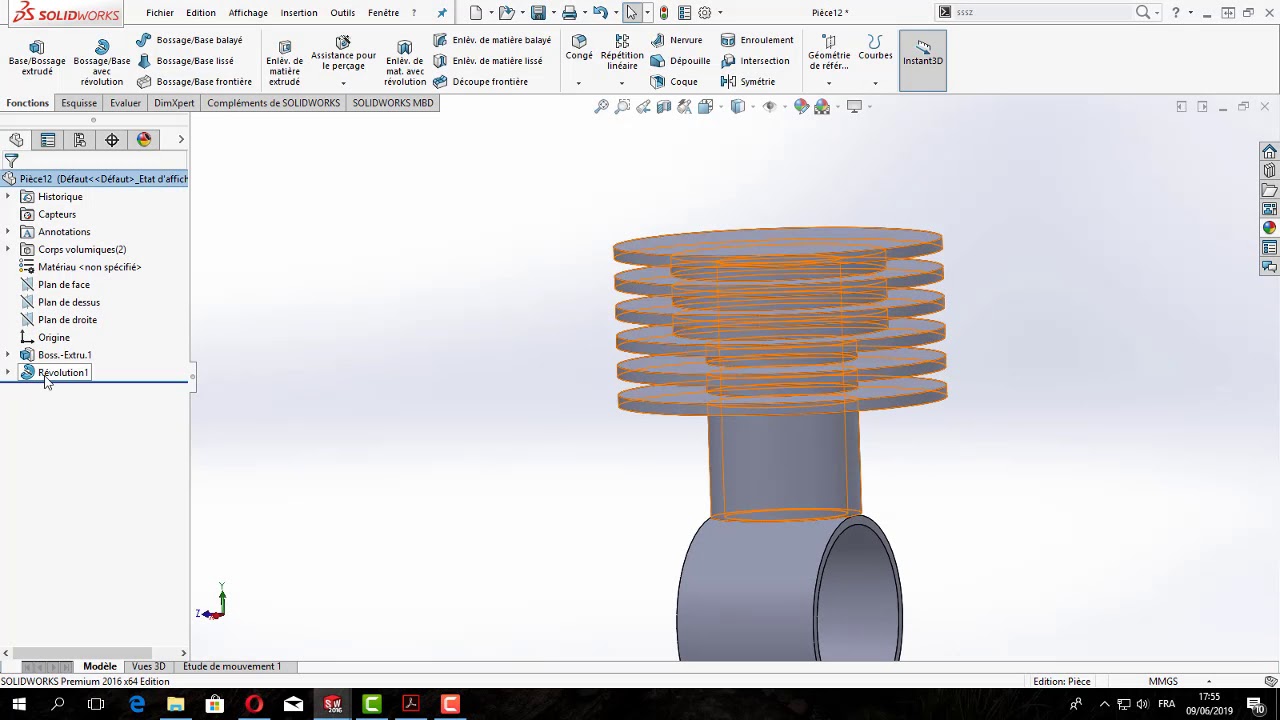Select the Dépouille draft tool
Viewport: 1280px width, 720px height.
pos(680,61)
